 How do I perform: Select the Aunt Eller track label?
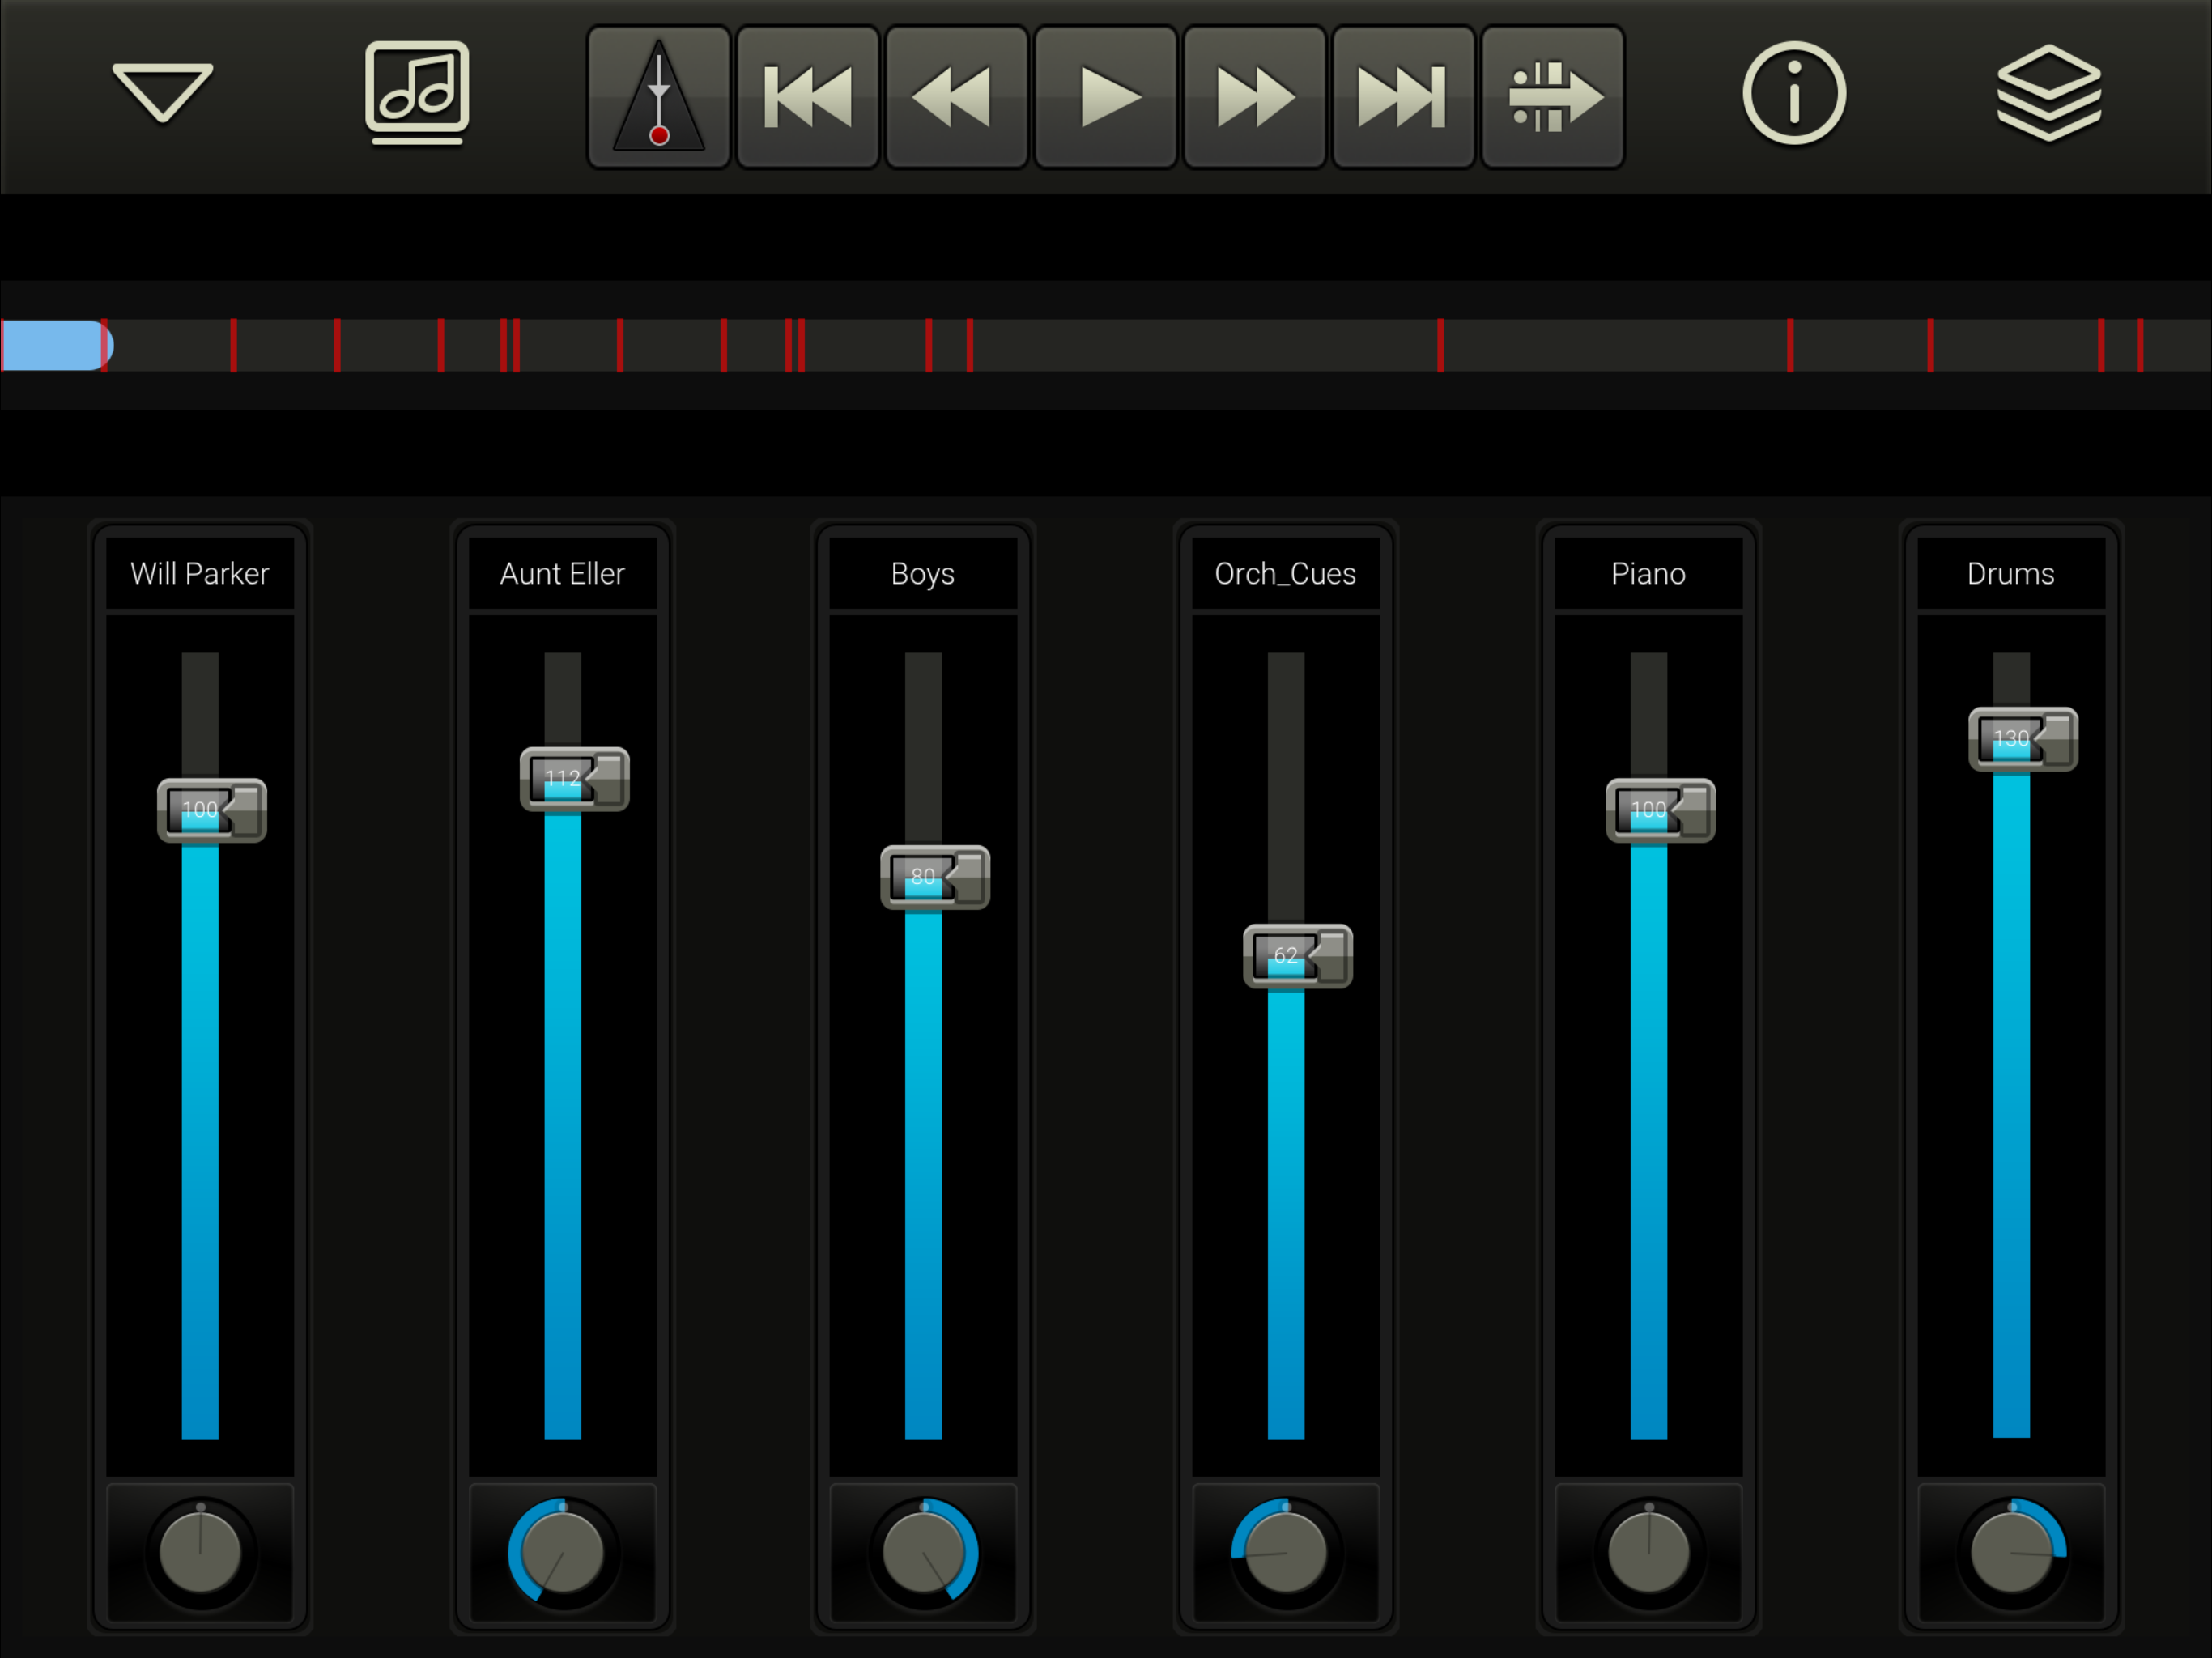pos(562,573)
